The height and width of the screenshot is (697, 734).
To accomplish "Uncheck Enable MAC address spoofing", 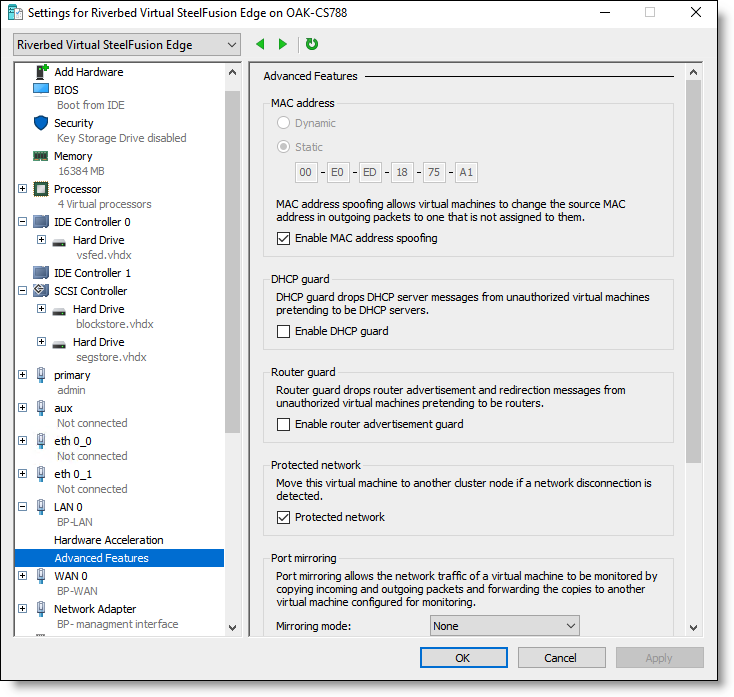I will coord(283,238).
